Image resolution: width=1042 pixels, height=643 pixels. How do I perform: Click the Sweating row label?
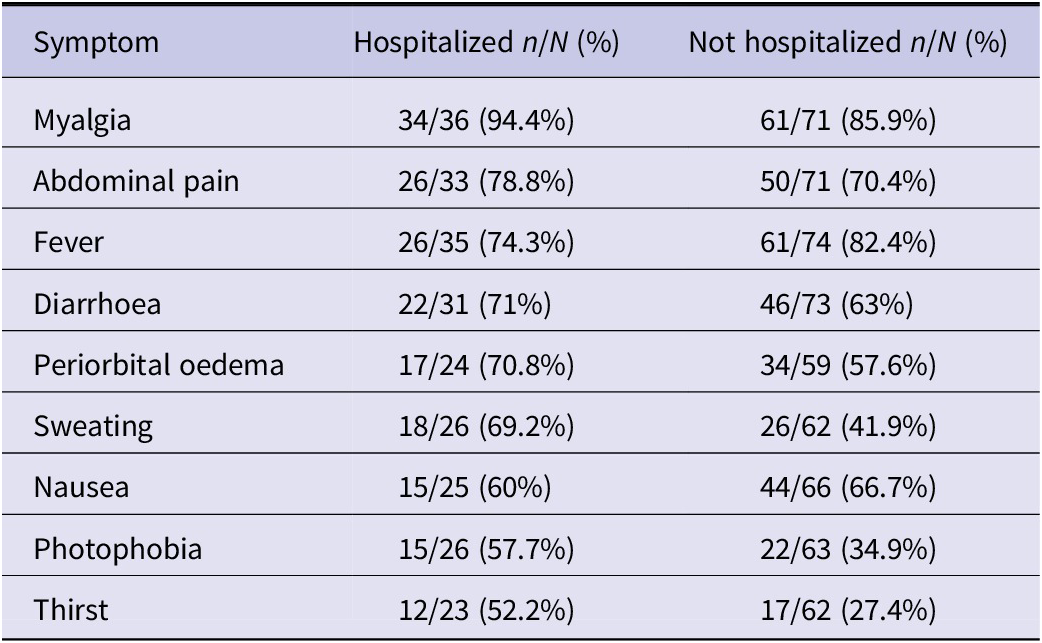[x=93, y=427]
